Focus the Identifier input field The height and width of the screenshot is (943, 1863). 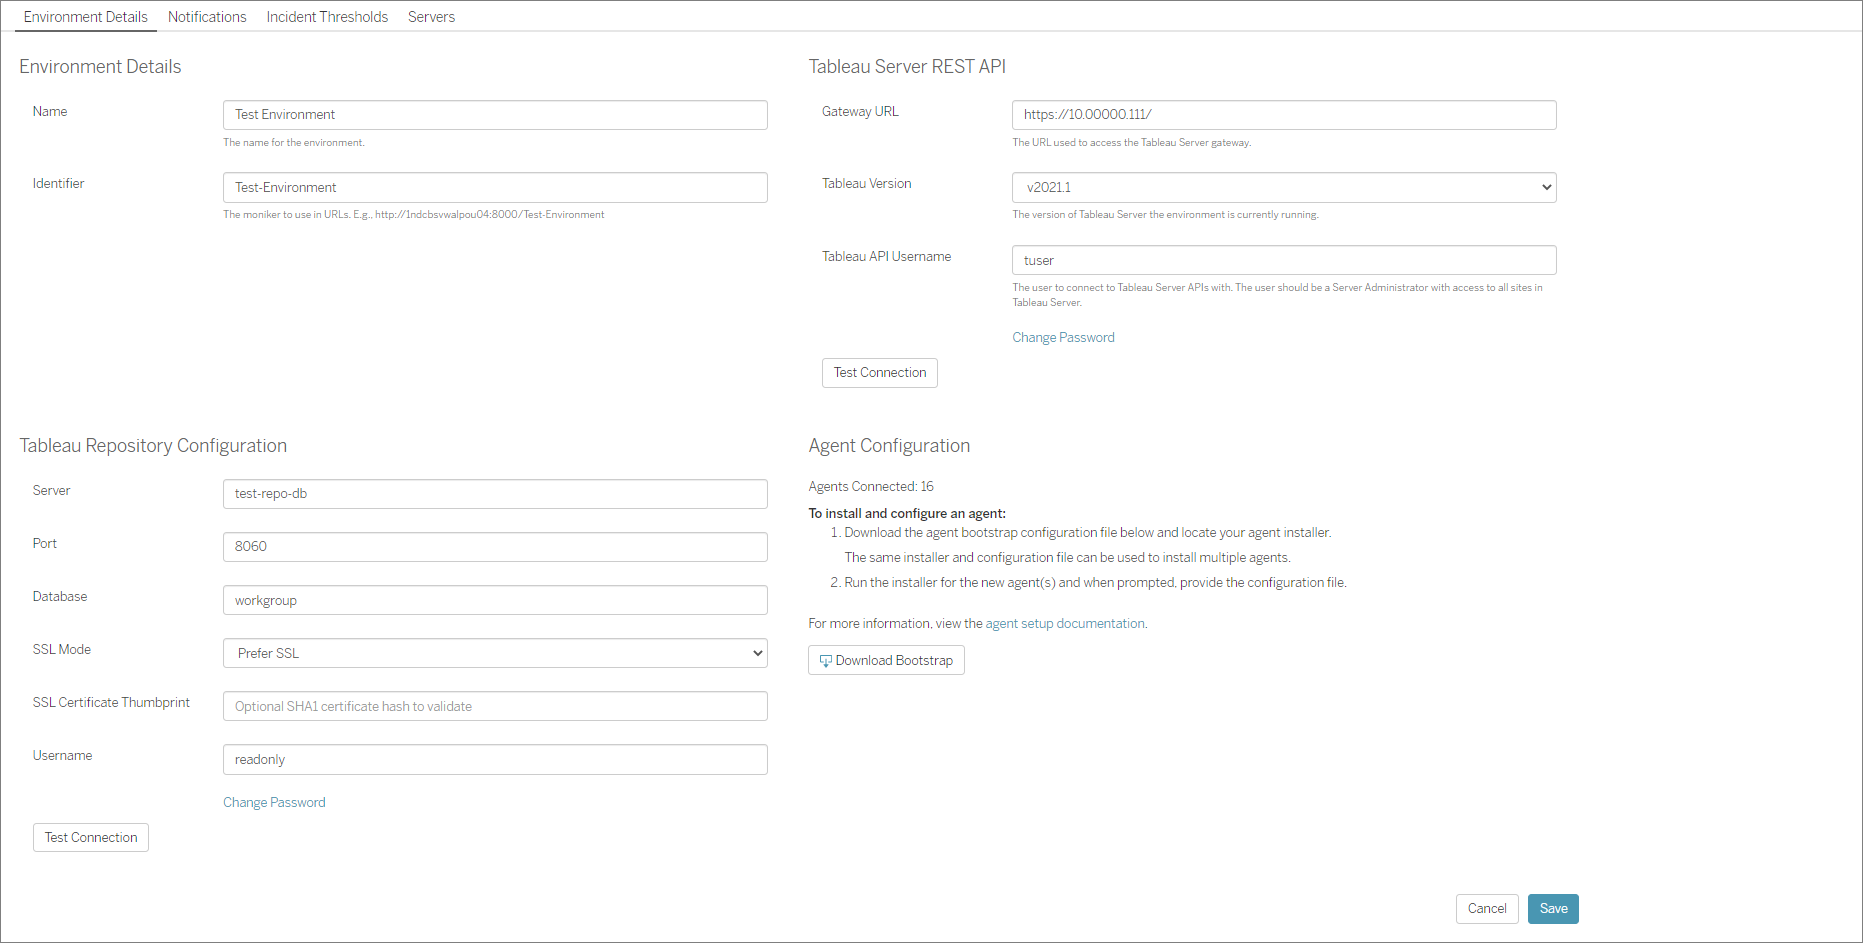(495, 187)
